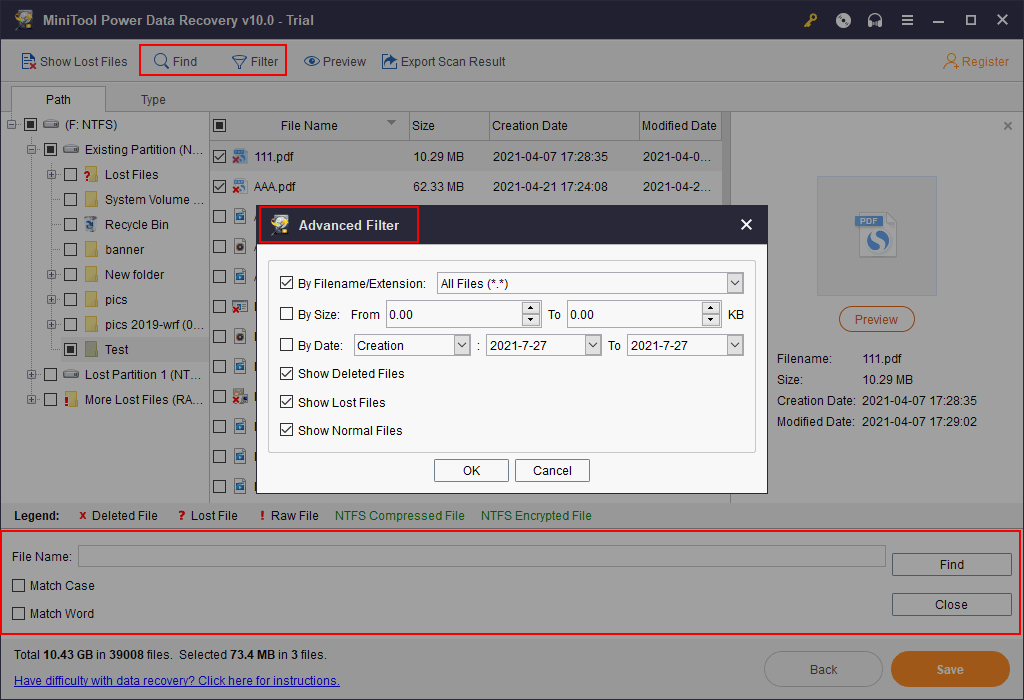Decrease the To size value stepper

pos(711,320)
